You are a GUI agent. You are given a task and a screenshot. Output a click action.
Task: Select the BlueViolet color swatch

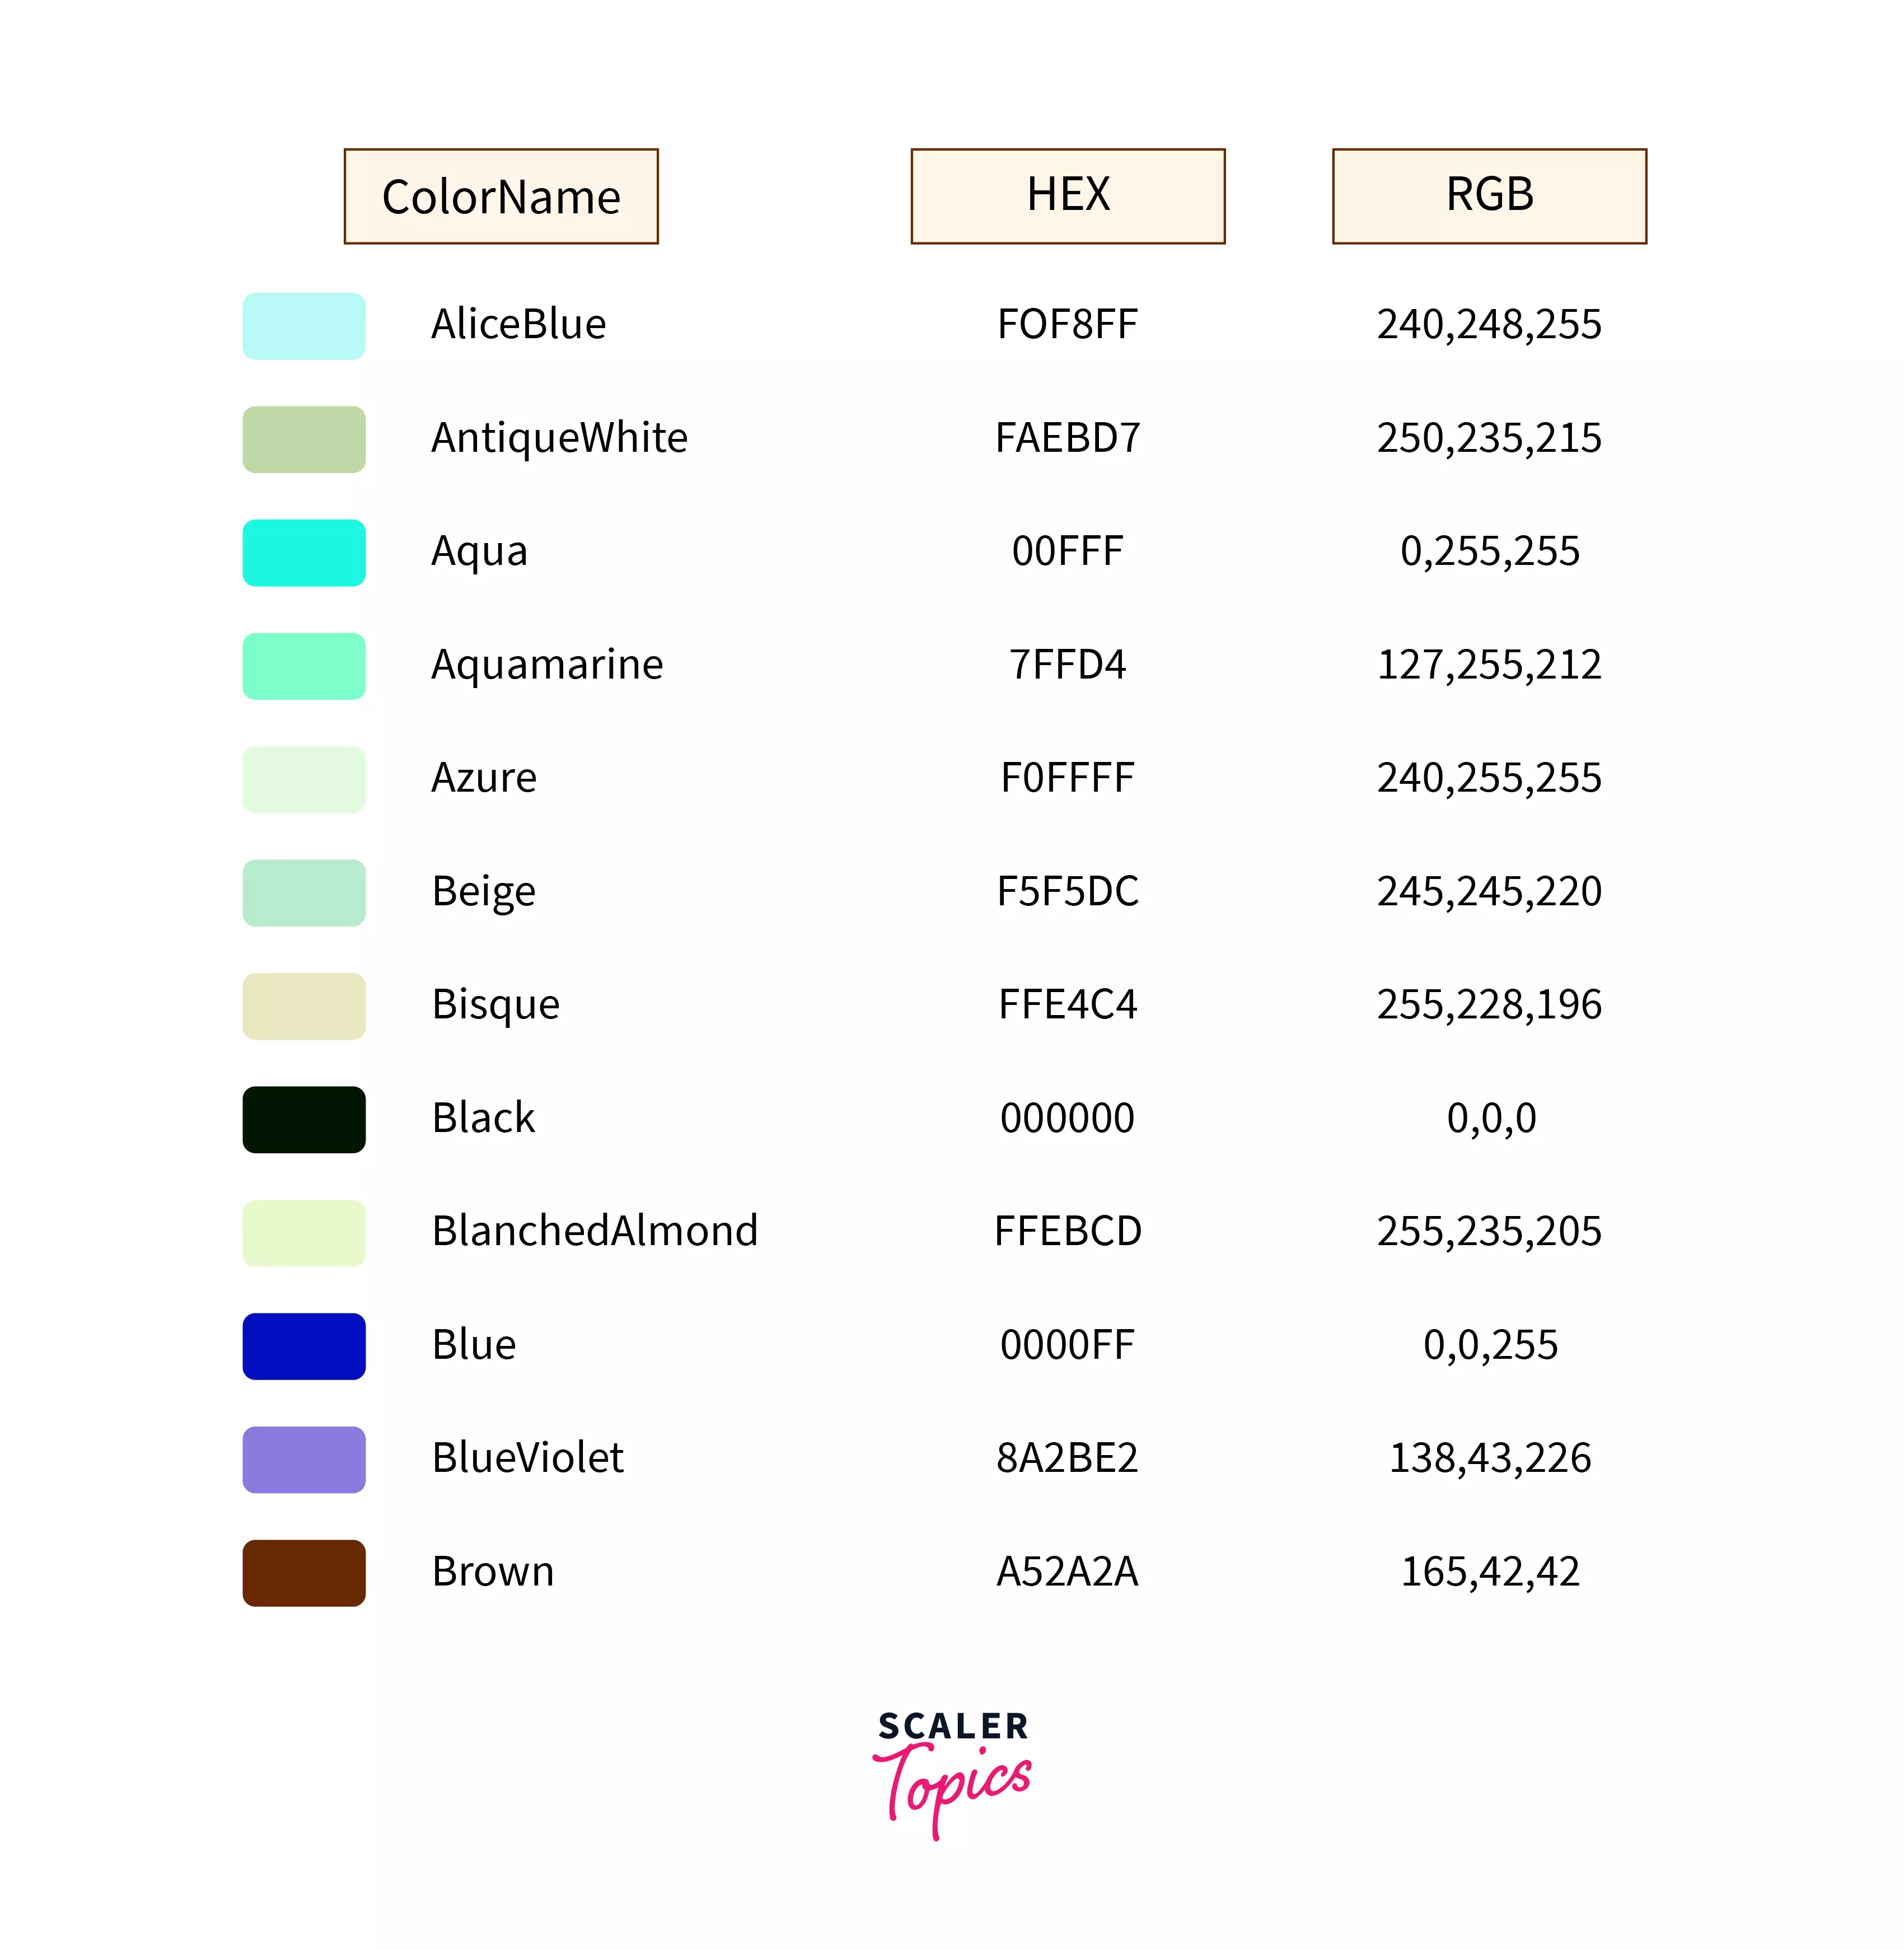304,1459
